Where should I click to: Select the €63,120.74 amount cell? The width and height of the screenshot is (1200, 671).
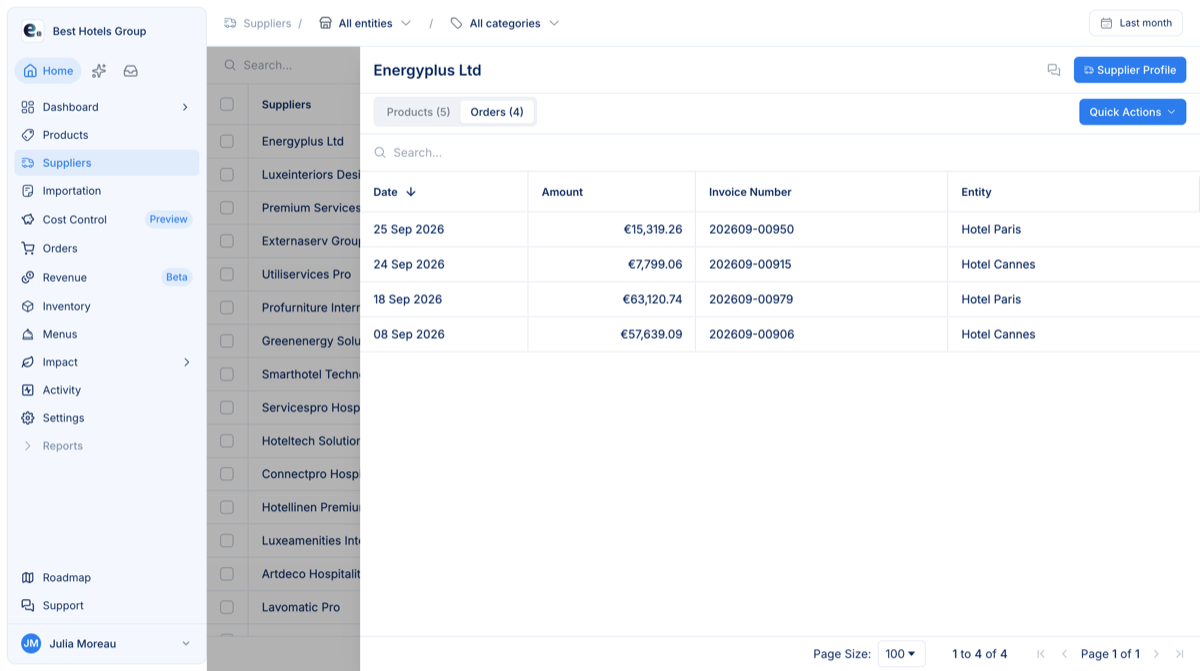[611, 299]
